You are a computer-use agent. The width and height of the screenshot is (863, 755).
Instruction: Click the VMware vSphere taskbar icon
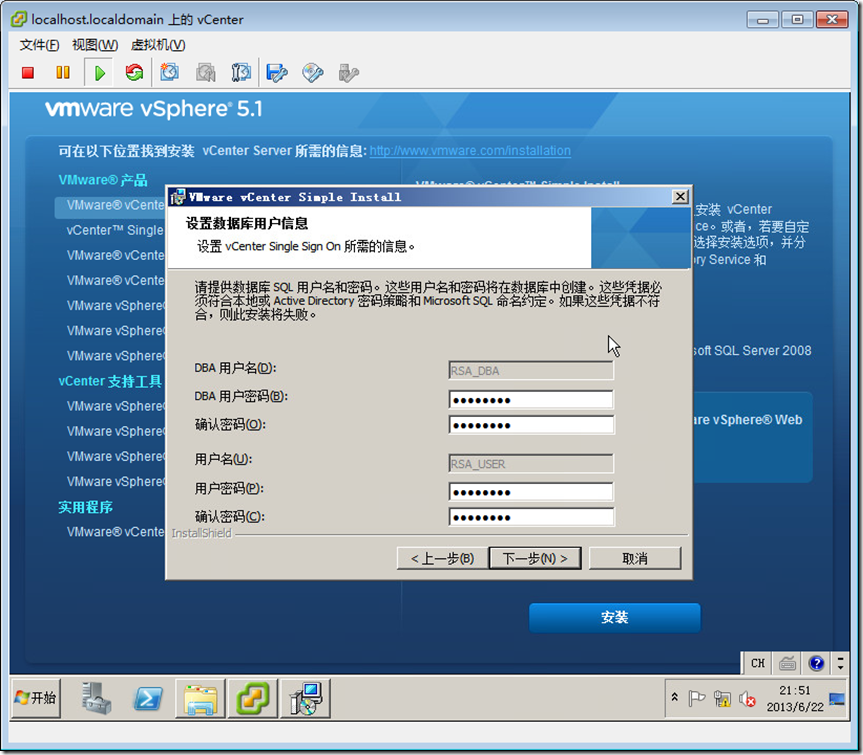tap(253, 698)
